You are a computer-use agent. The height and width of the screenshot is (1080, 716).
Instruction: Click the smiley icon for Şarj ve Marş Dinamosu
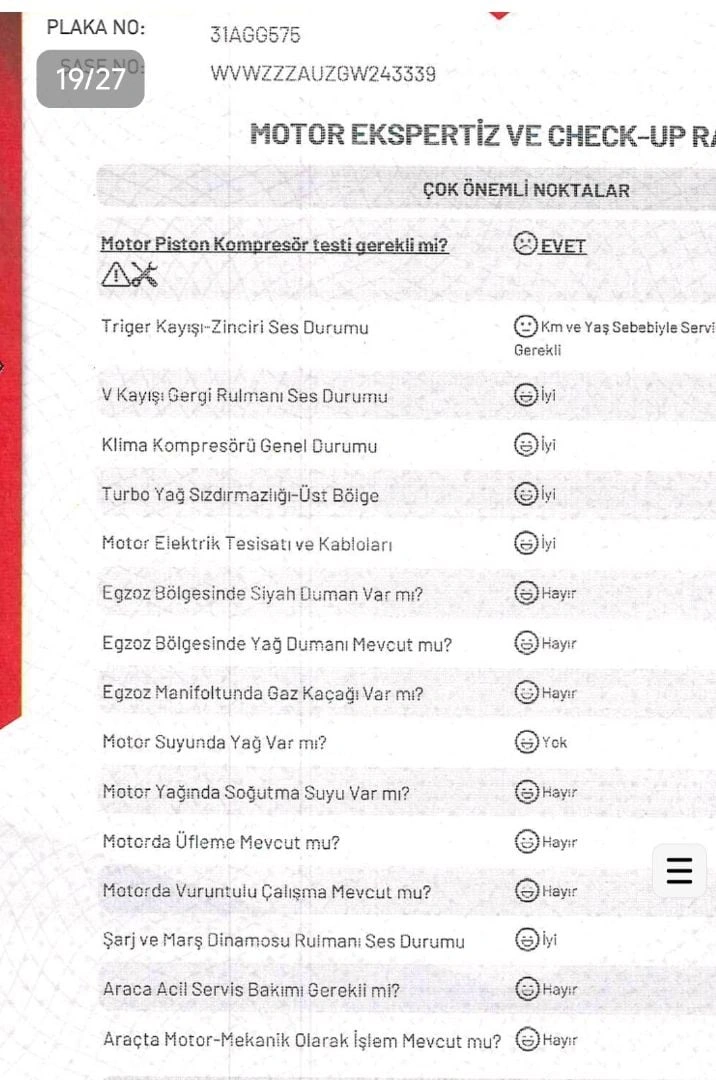click(x=527, y=939)
